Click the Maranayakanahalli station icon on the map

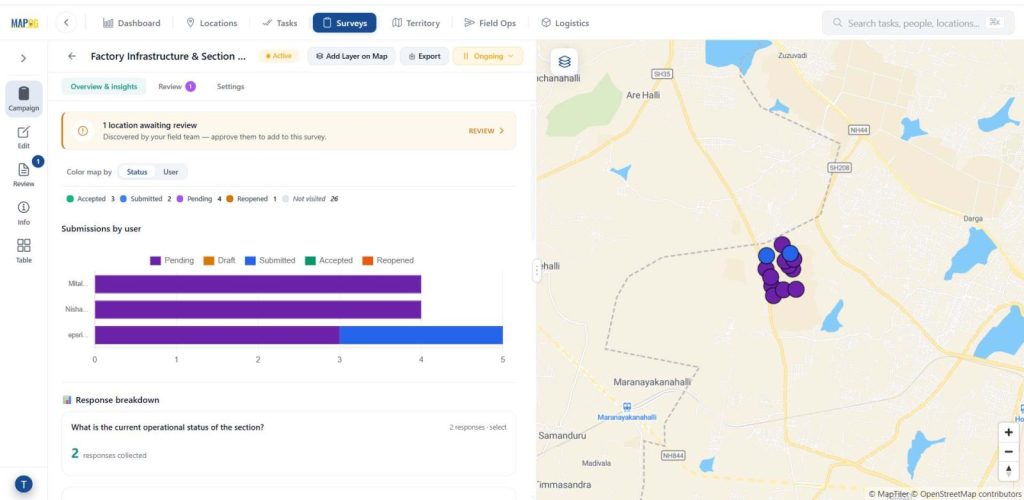[627, 407]
